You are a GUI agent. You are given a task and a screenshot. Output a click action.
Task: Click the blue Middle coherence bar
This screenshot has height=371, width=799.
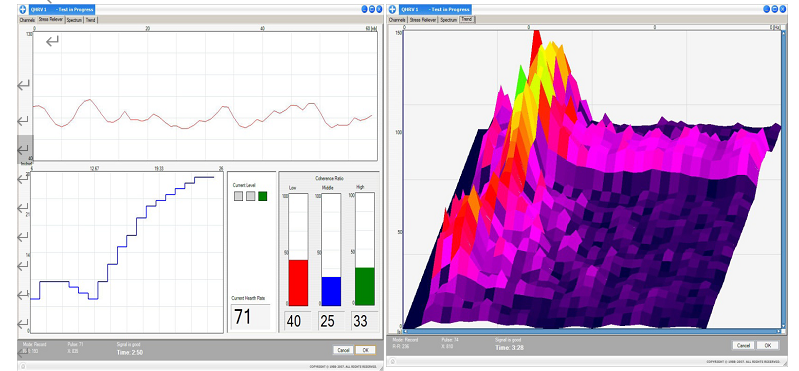331,292
